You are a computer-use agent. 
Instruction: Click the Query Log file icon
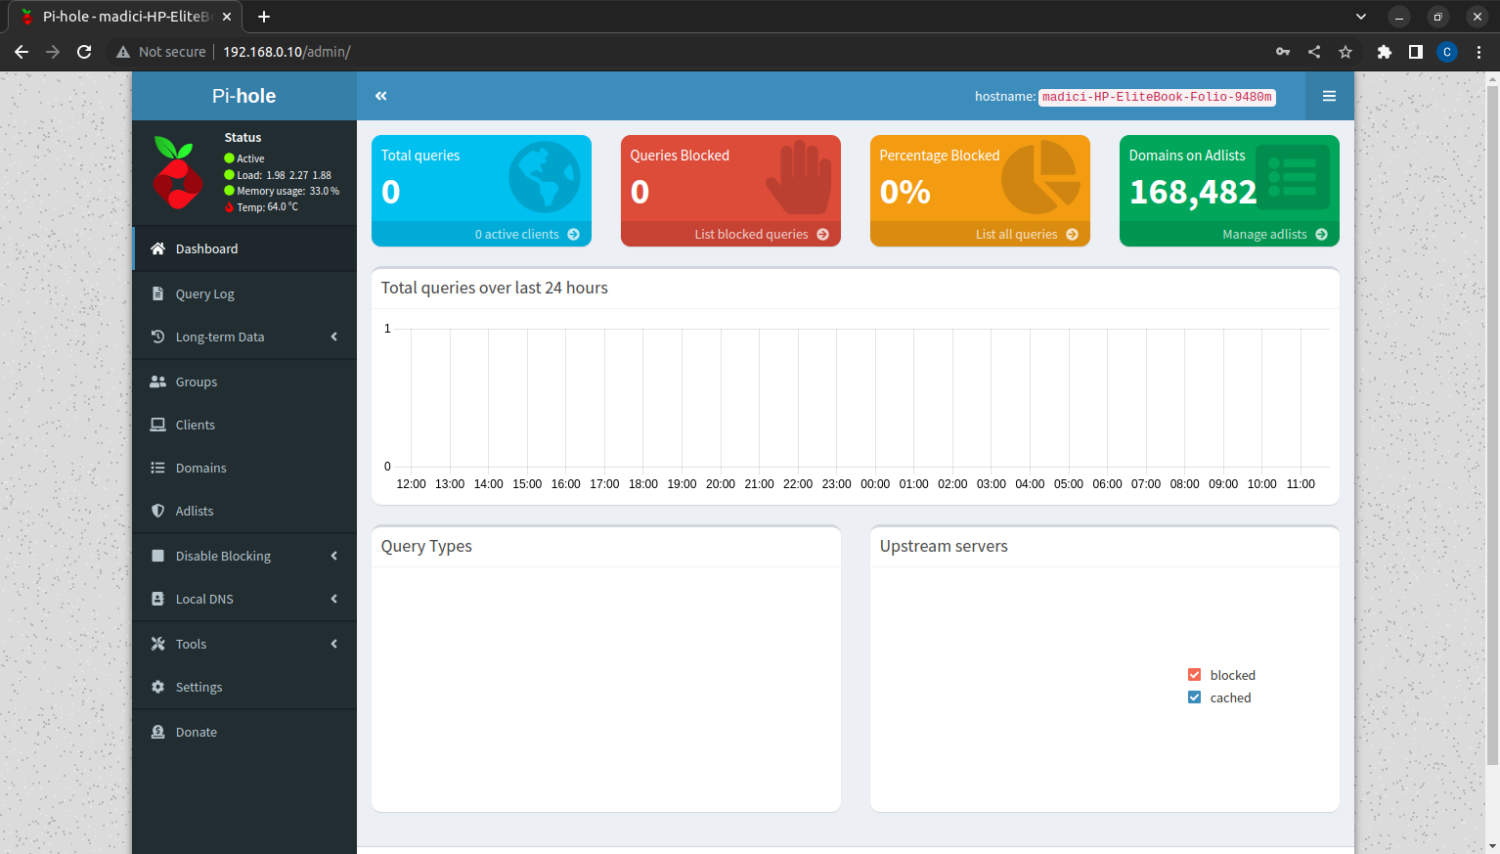coord(158,294)
